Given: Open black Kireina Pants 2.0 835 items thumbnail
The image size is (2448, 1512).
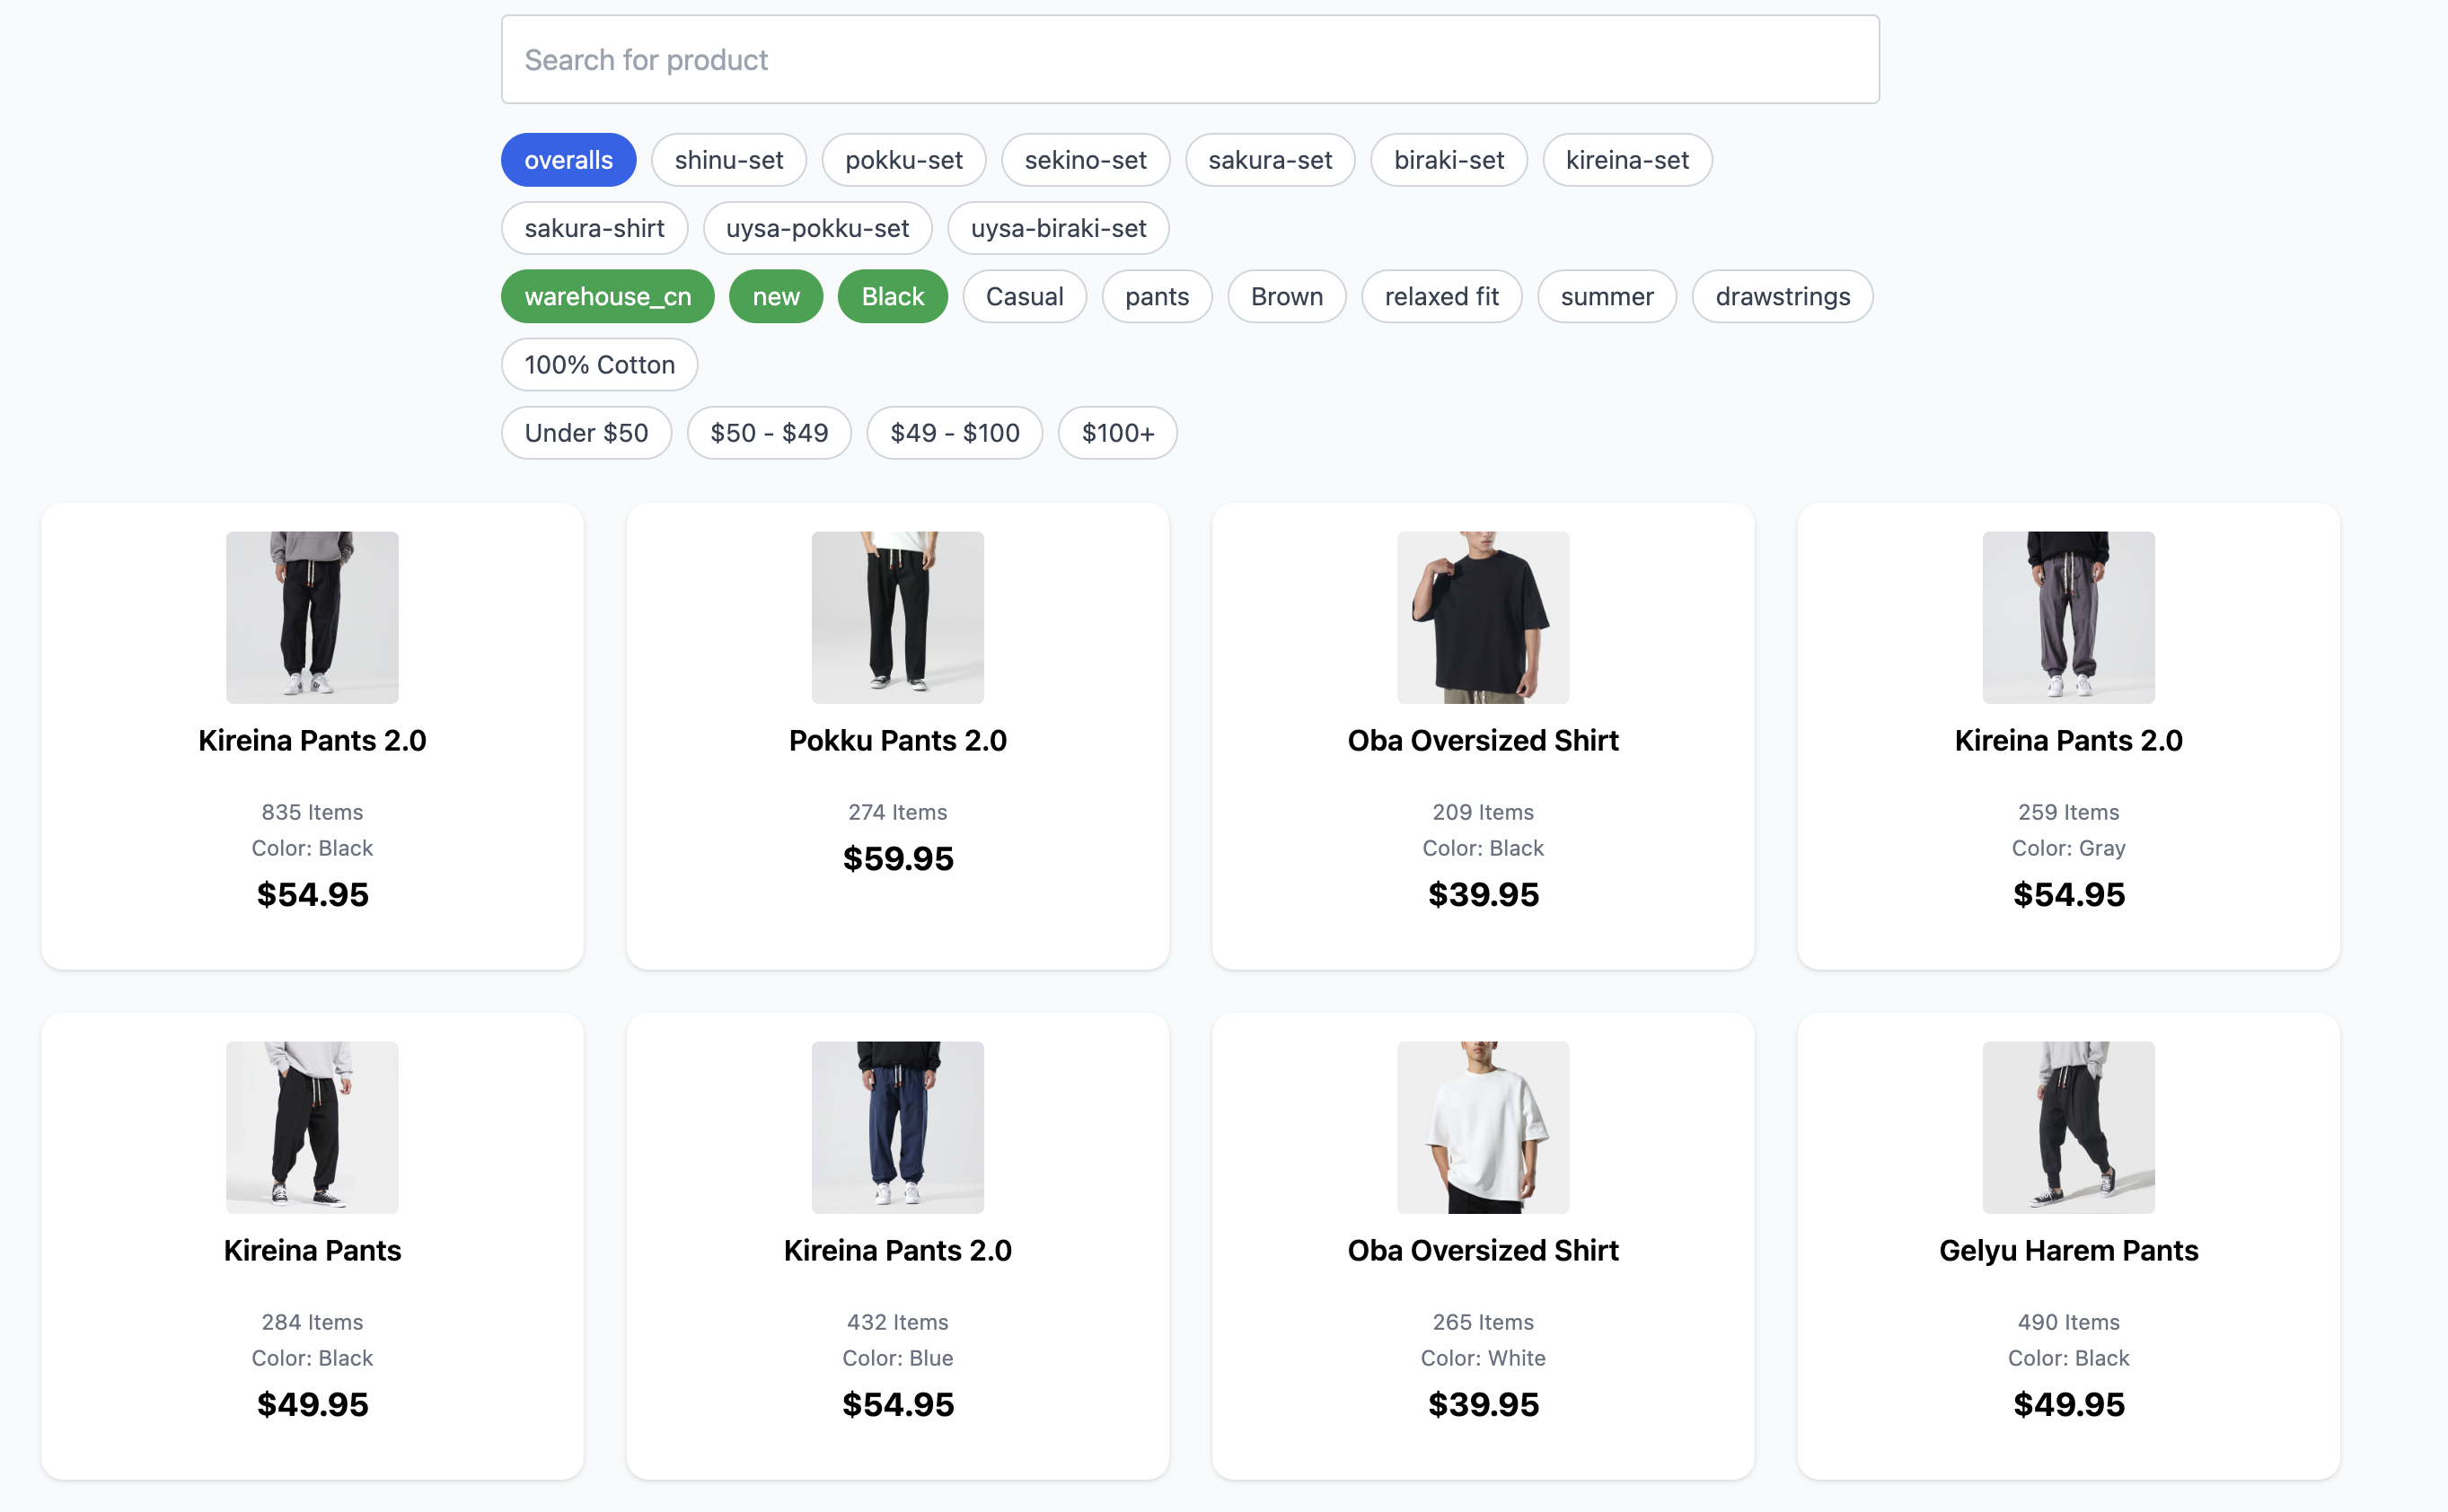Looking at the screenshot, I should click(312, 617).
